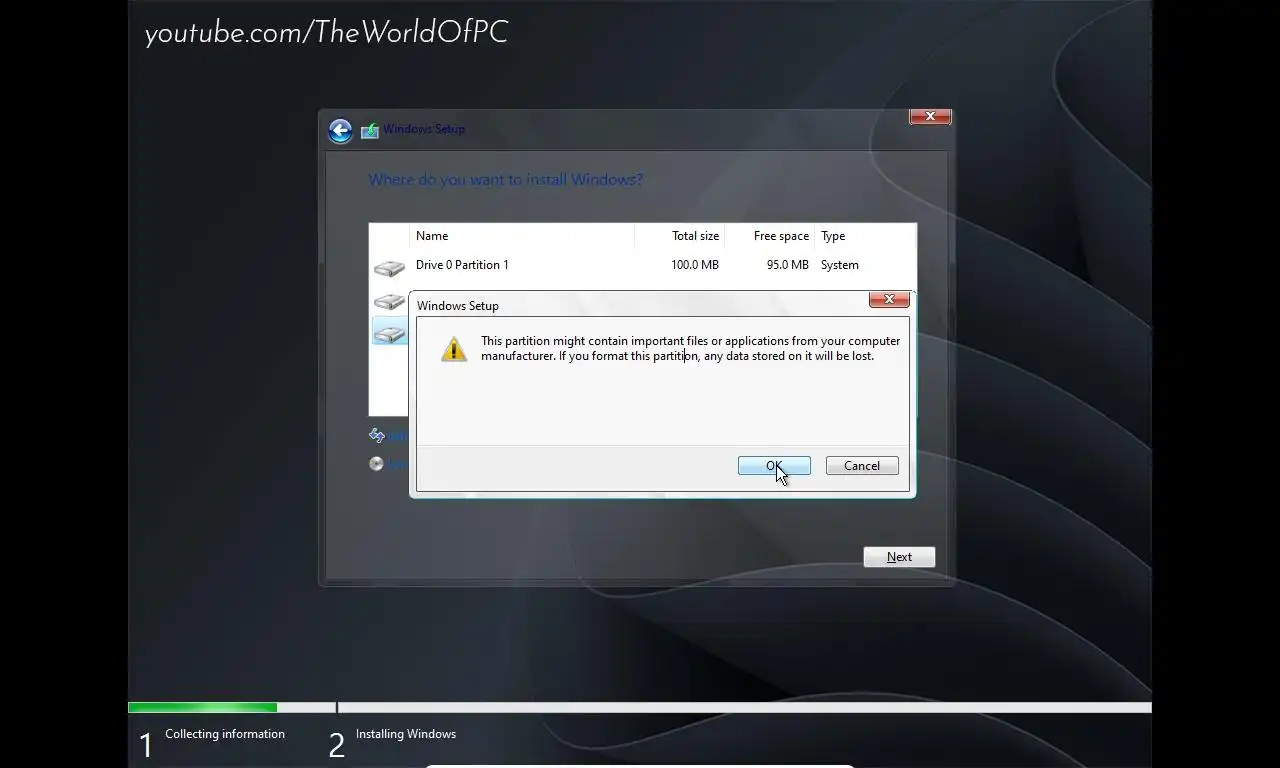Click the Next button in Windows Setup
This screenshot has height=768, width=1280.
(899, 557)
